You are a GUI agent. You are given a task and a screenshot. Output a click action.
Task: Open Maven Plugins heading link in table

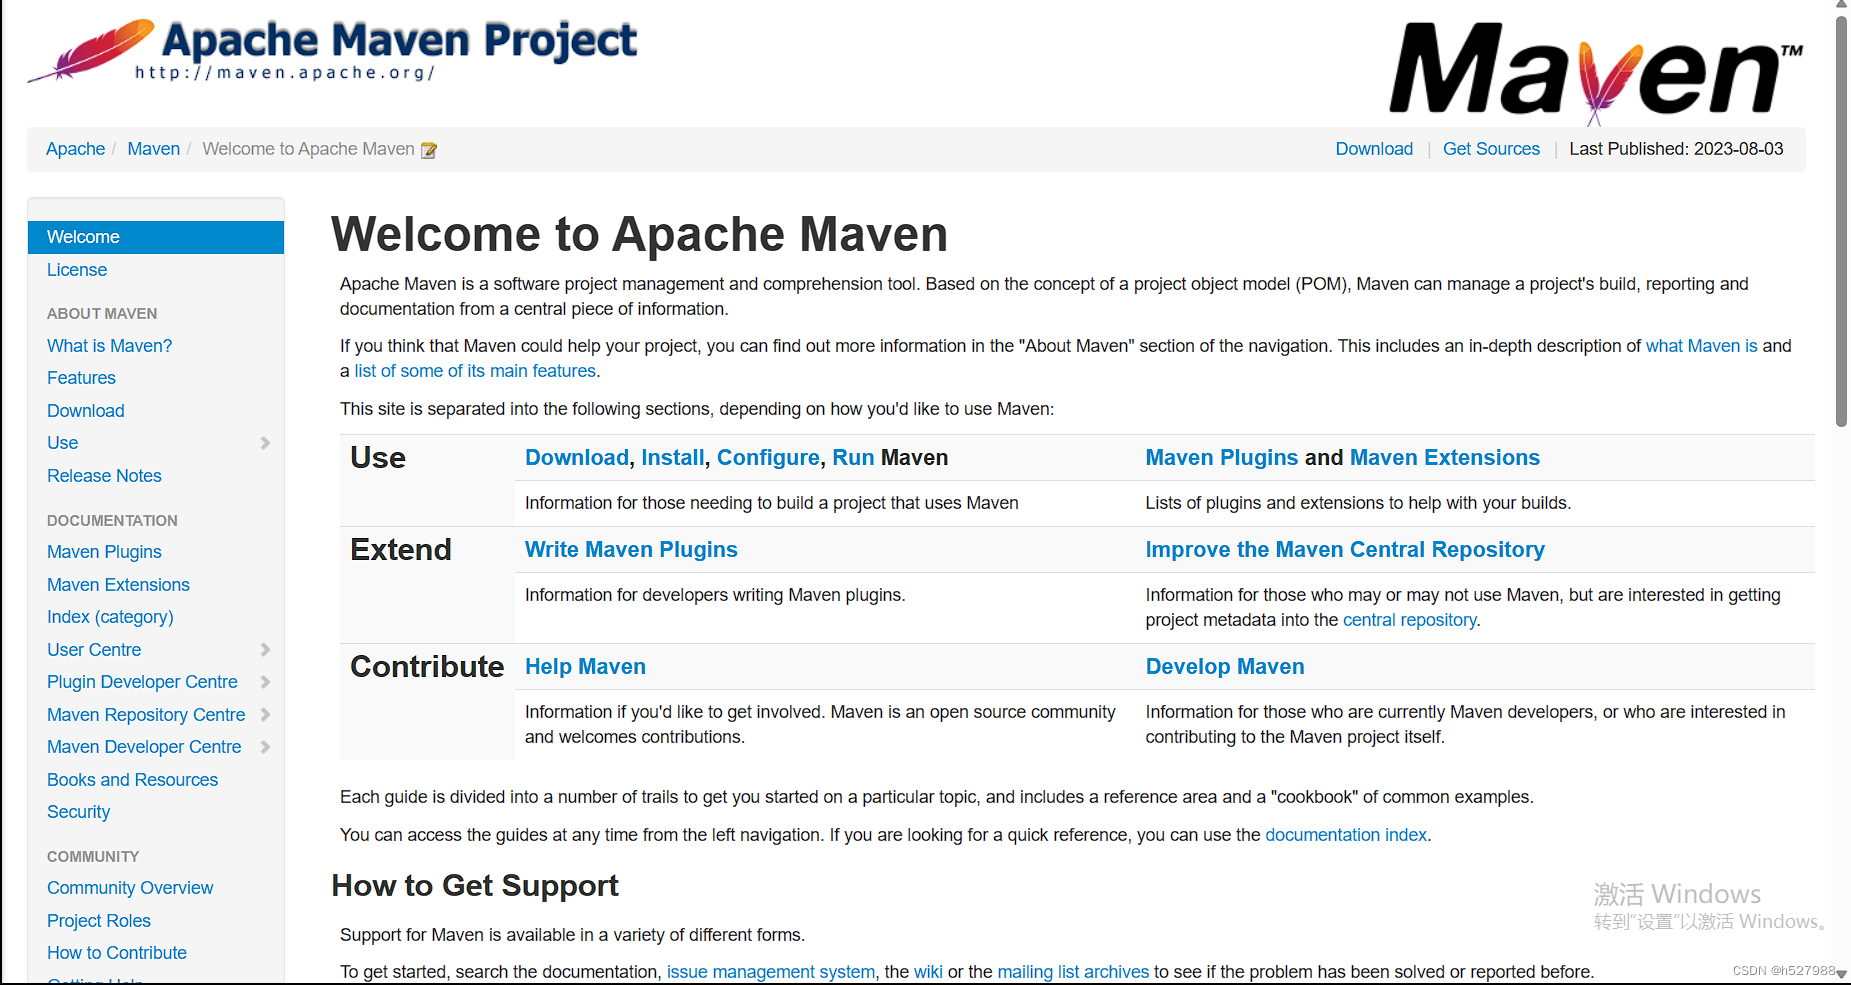(x=1221, y=458)
